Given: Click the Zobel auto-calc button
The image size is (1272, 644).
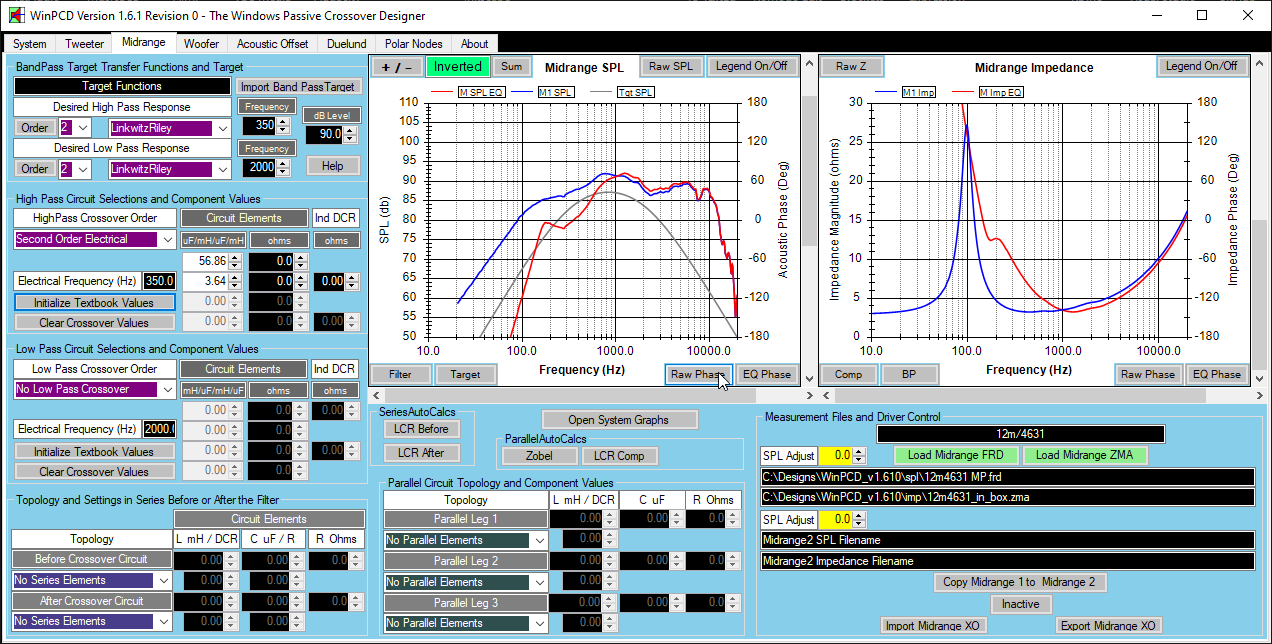Looking at the screenshot, I should click(x=539, y=456).
